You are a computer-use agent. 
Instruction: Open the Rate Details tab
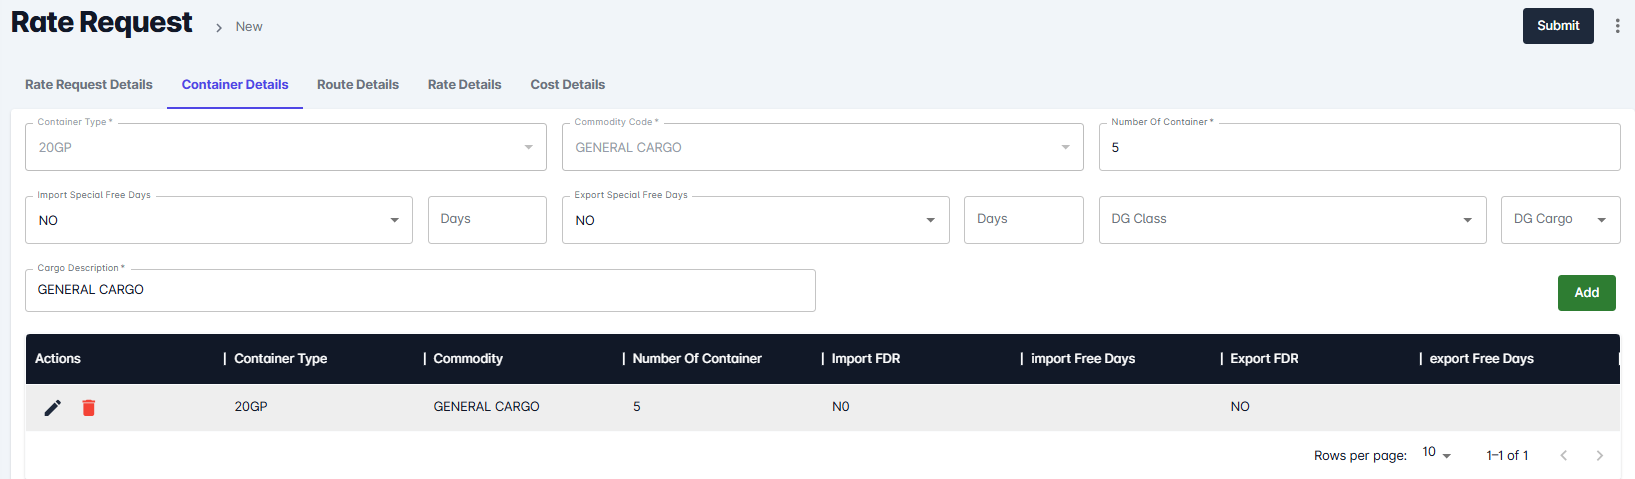[465, 85]
